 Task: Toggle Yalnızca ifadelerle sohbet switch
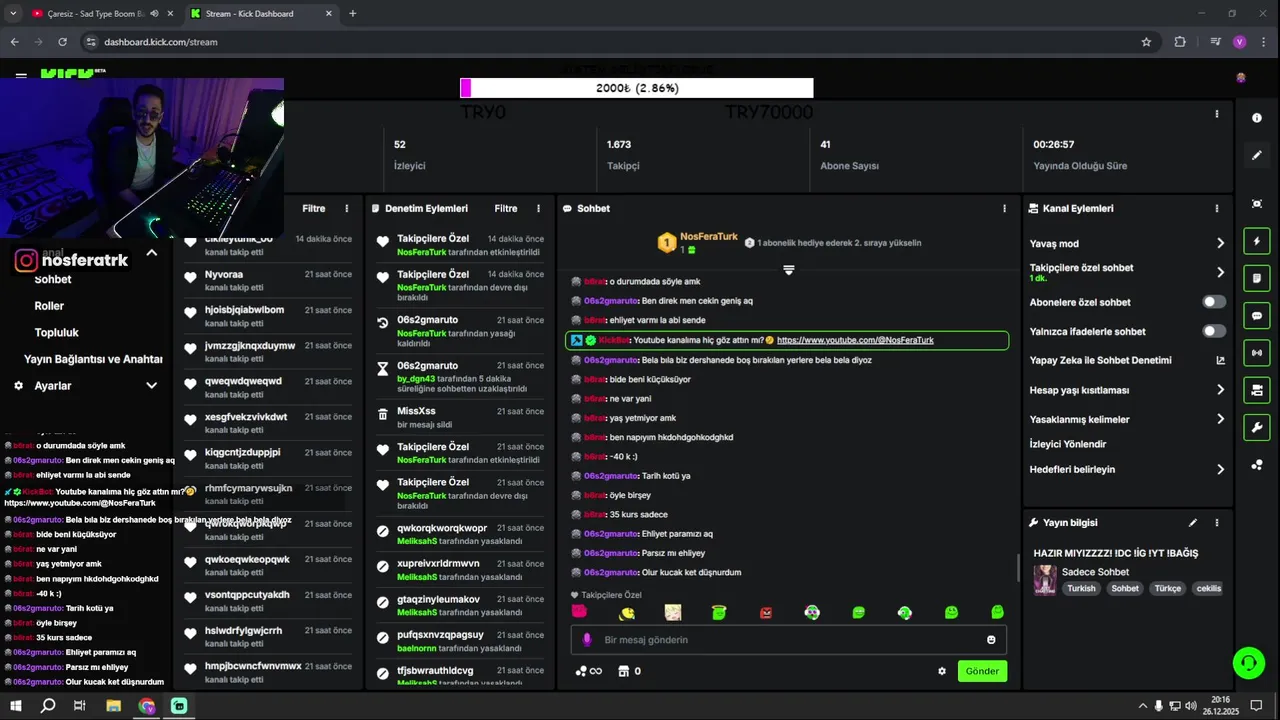(1214, 331)
